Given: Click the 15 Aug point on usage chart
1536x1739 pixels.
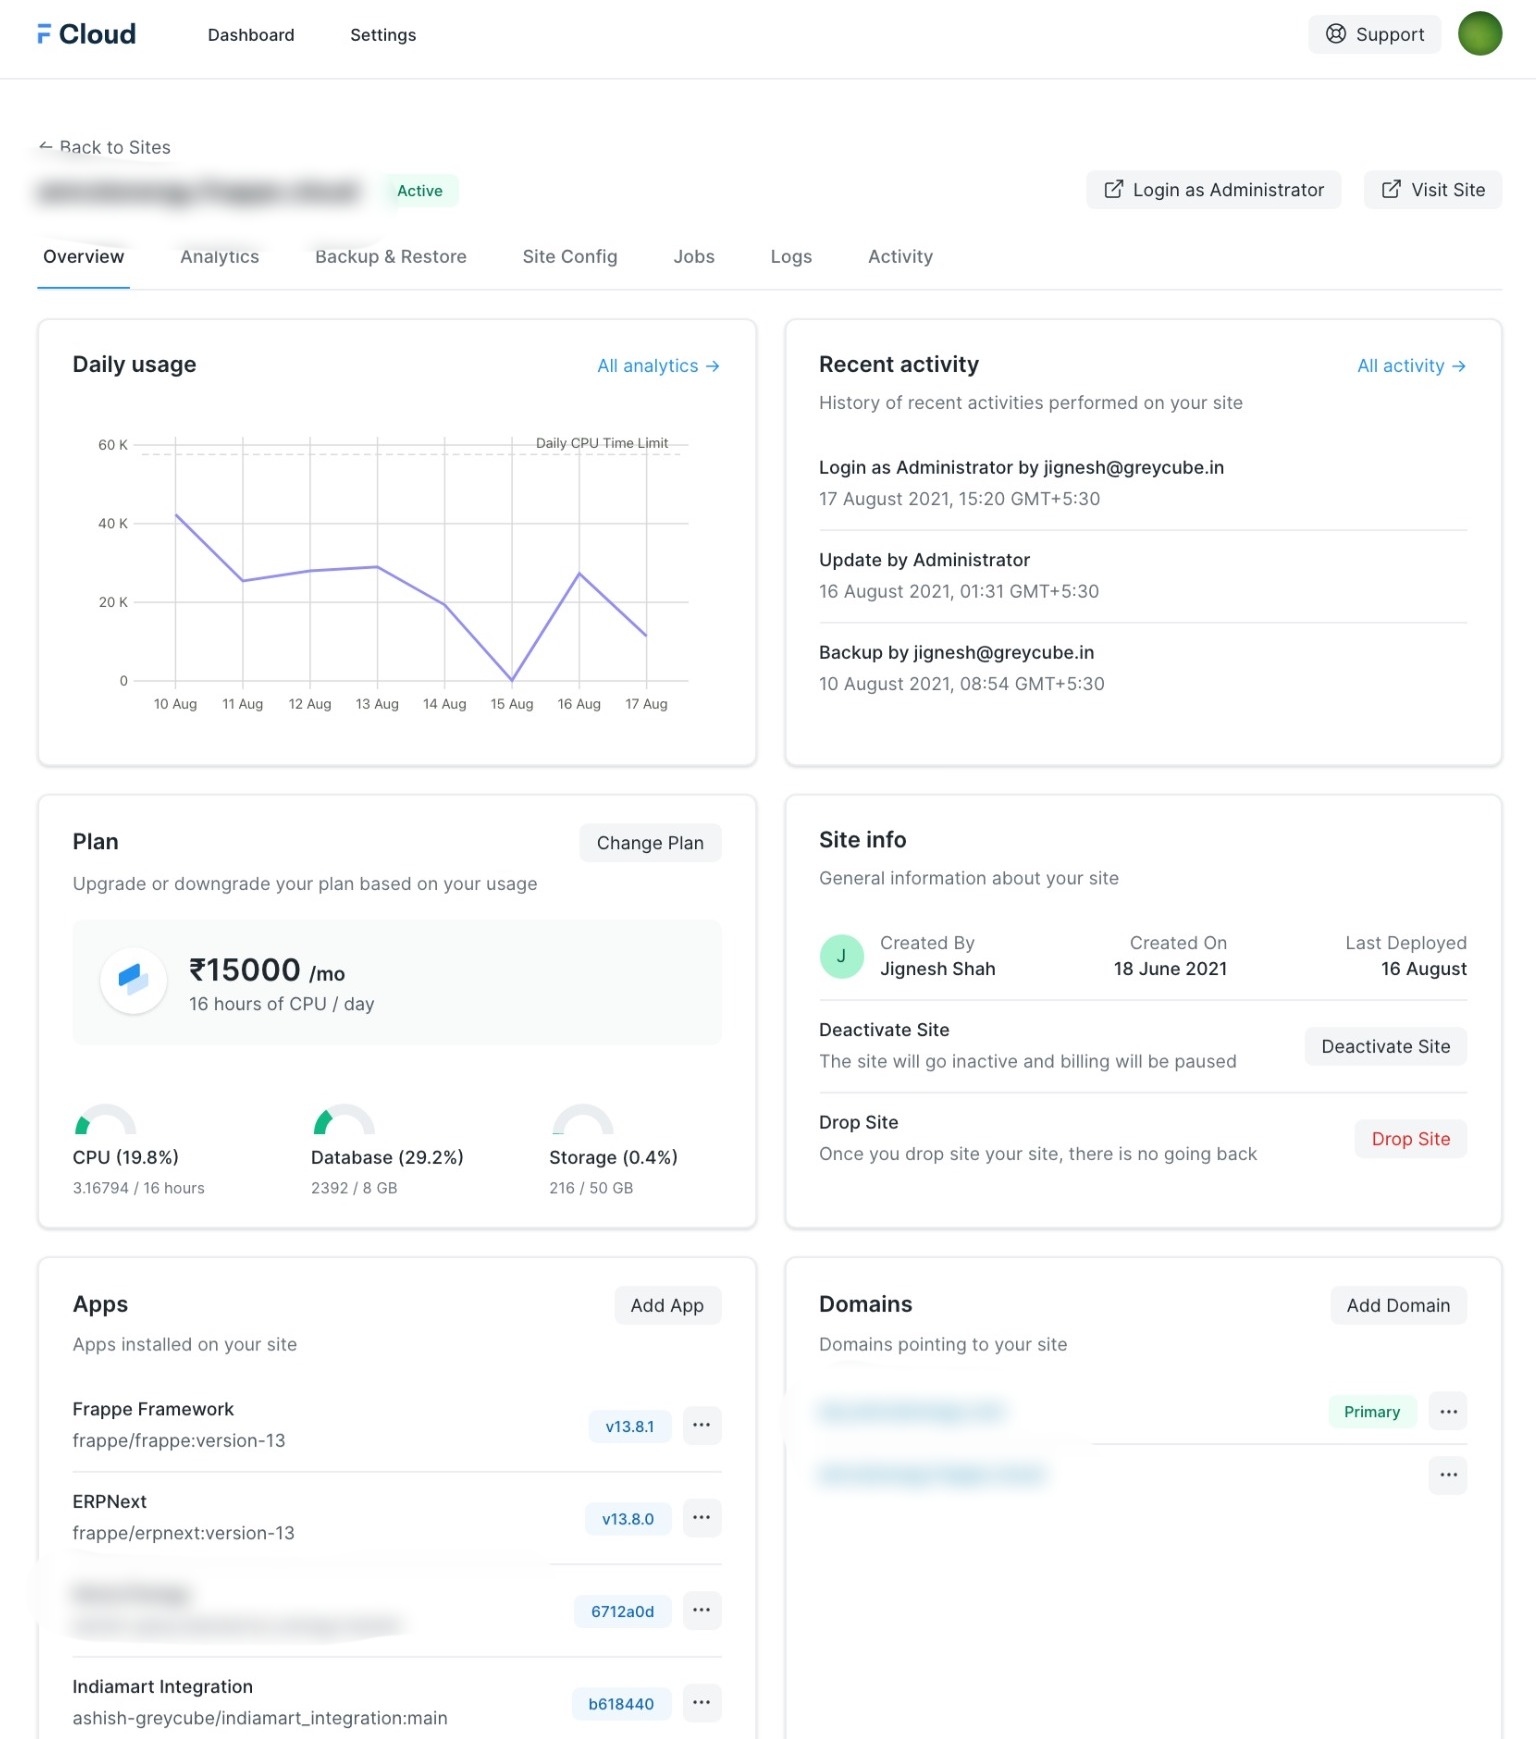Looking at the screenshot, I should click(512, 680).
